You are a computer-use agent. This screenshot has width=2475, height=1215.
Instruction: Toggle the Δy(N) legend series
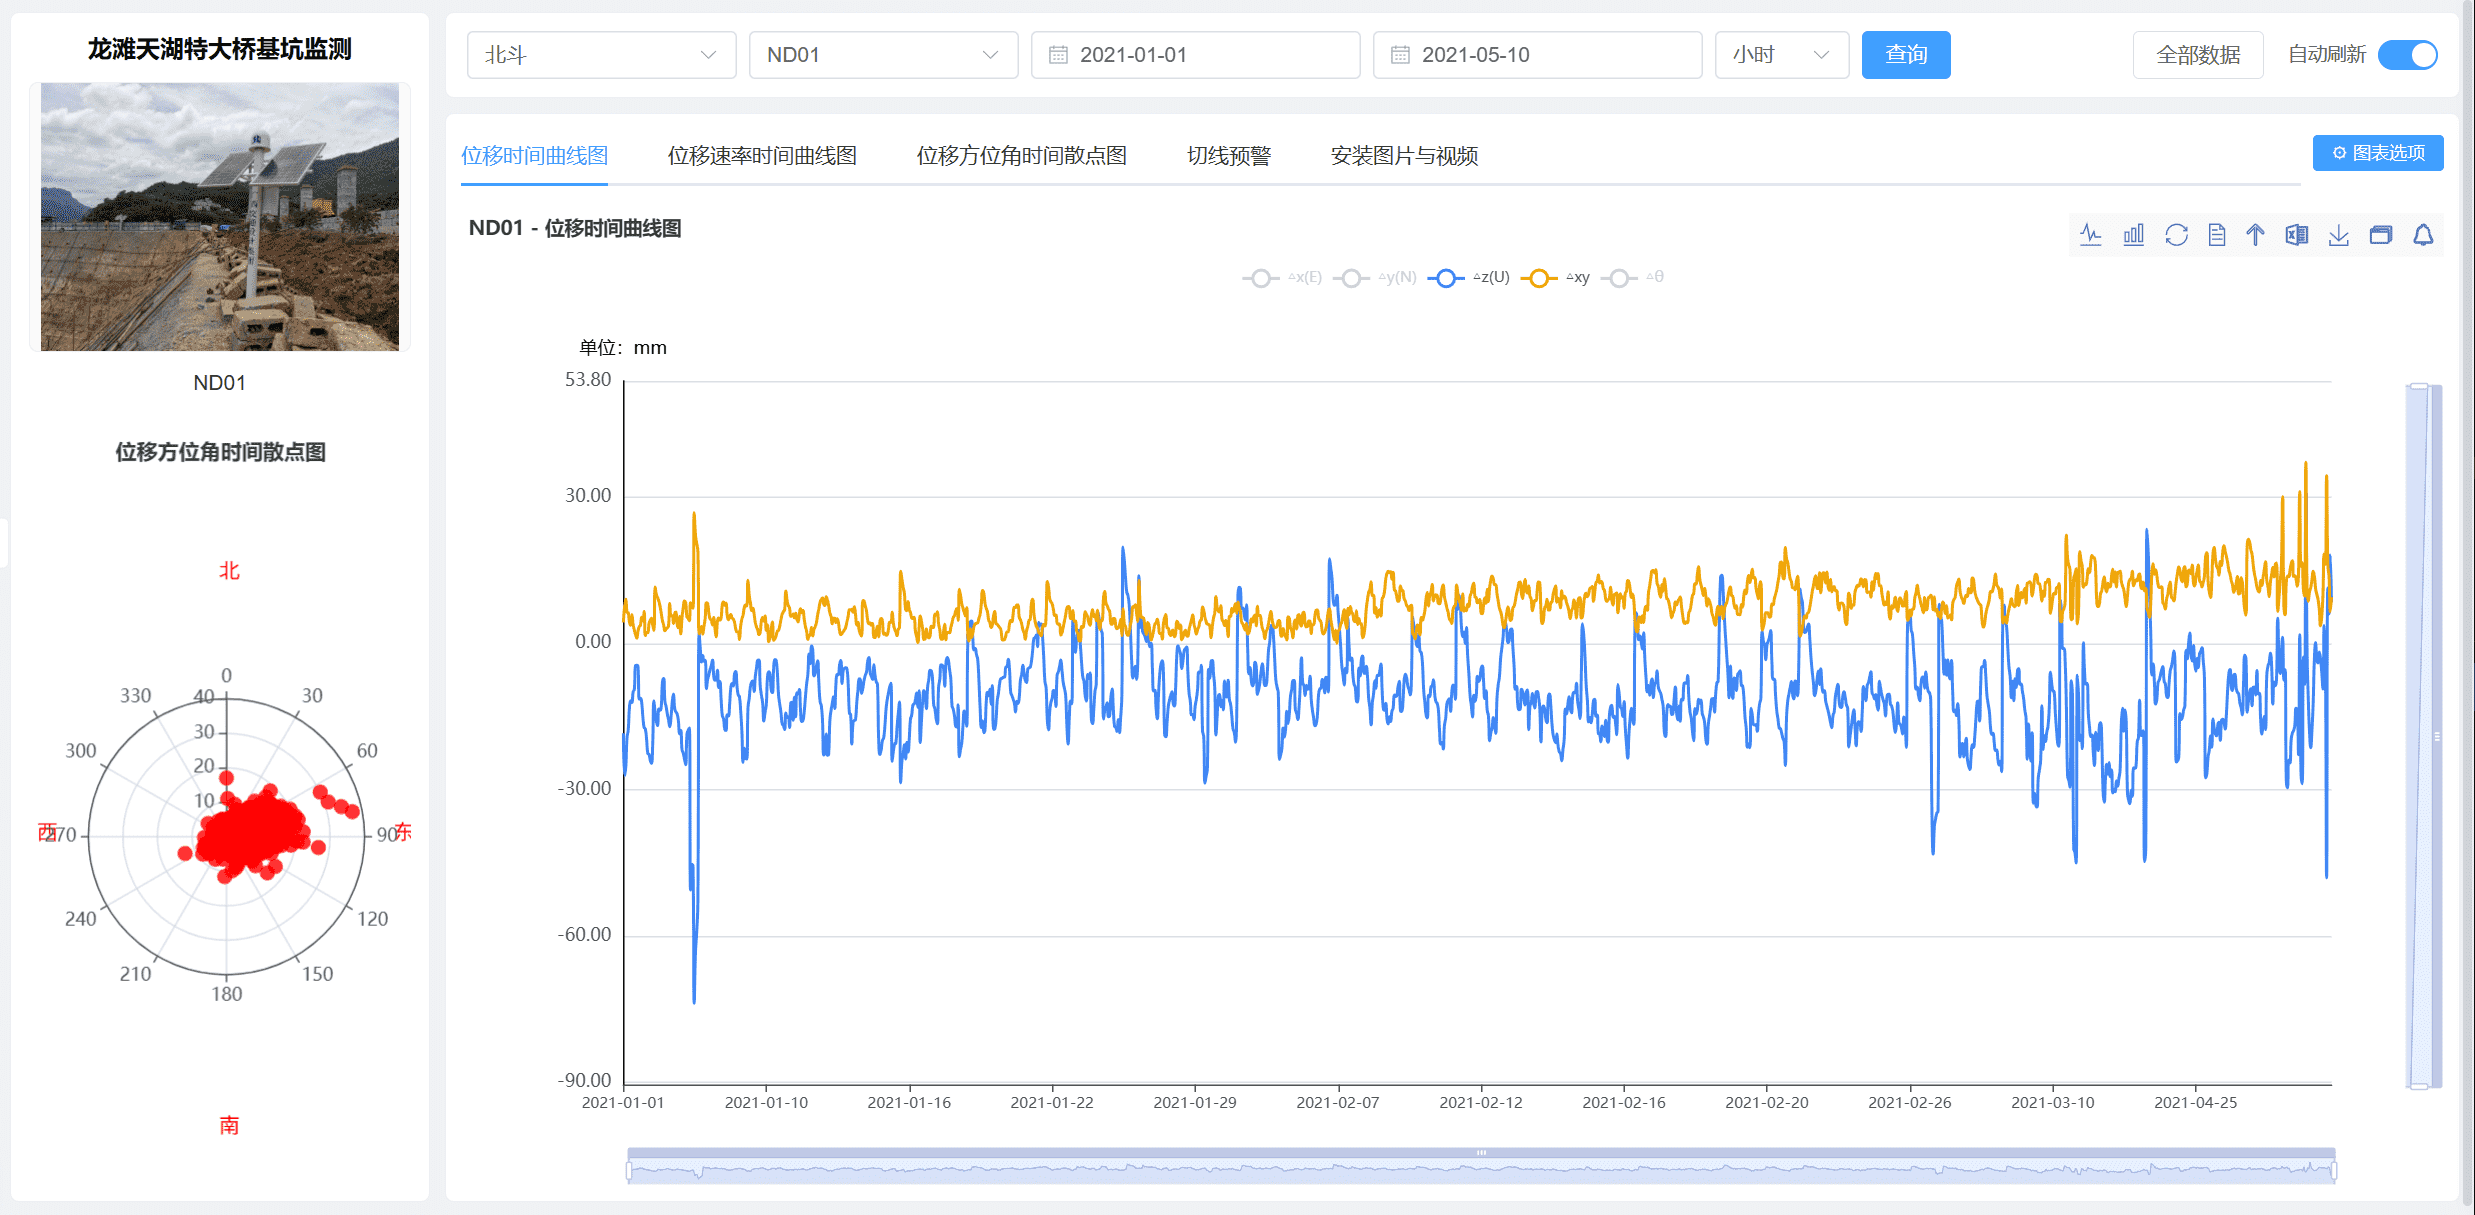click(x=1375, y=277)
